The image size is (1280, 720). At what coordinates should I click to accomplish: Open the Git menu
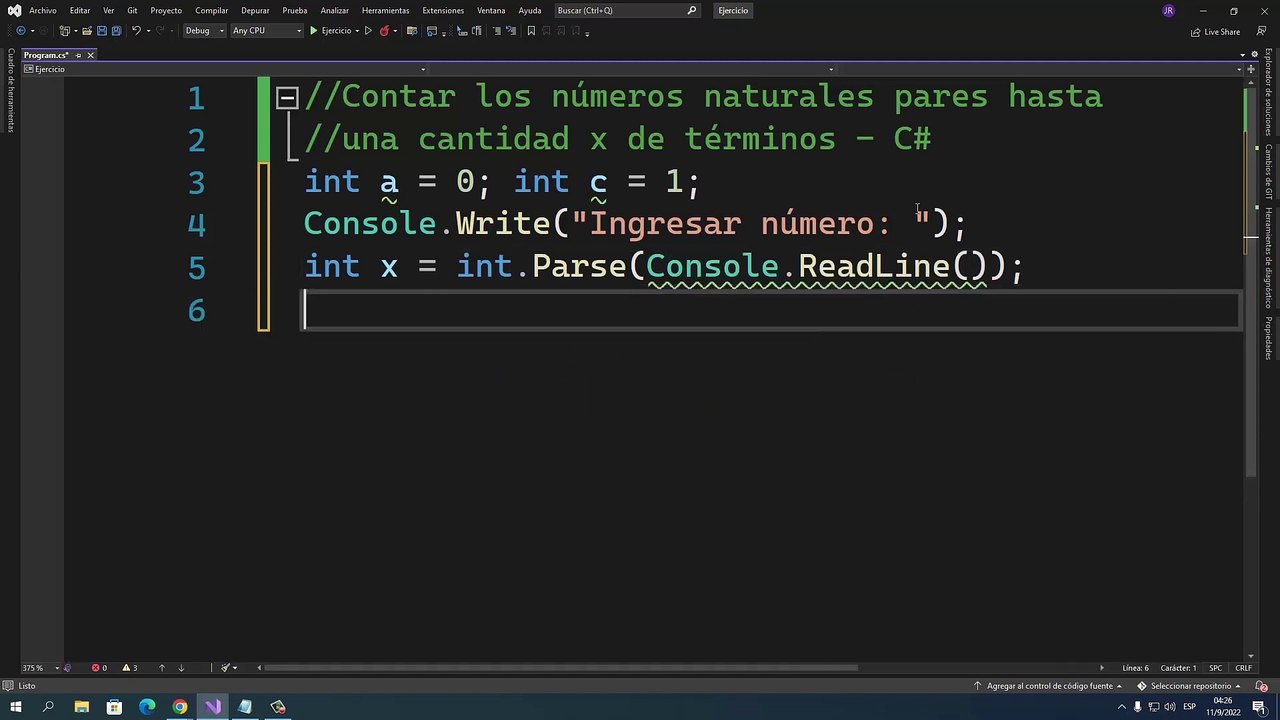click(x=132, y=10)
